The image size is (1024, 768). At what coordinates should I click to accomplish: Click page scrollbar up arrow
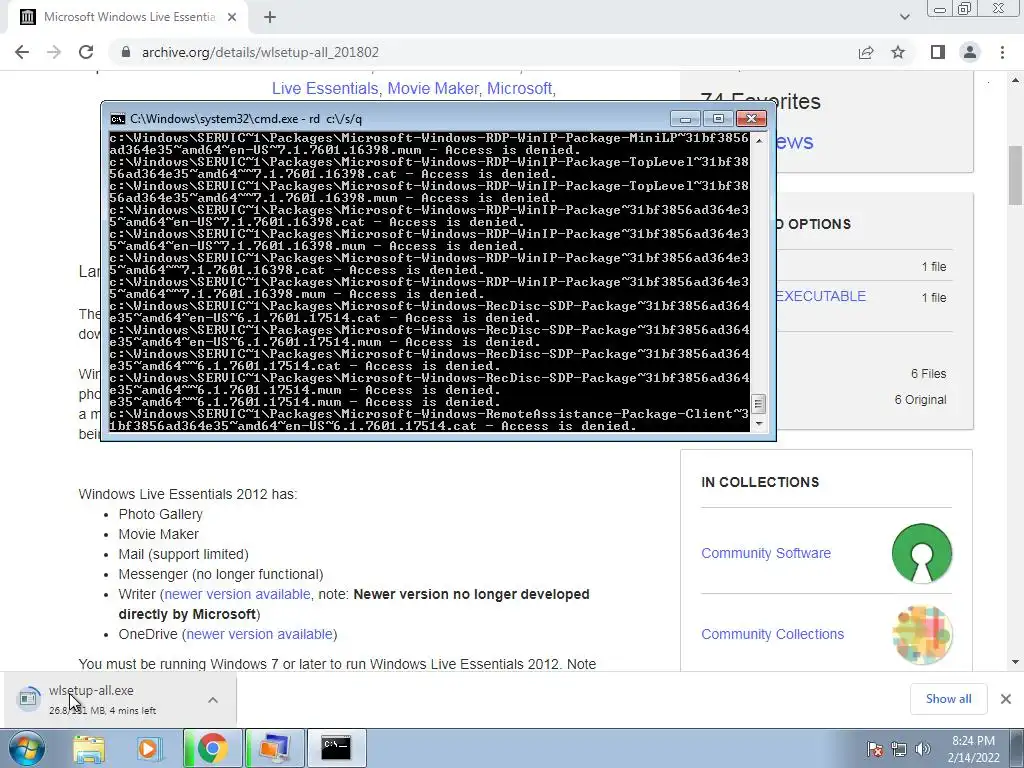(1015, 80)
